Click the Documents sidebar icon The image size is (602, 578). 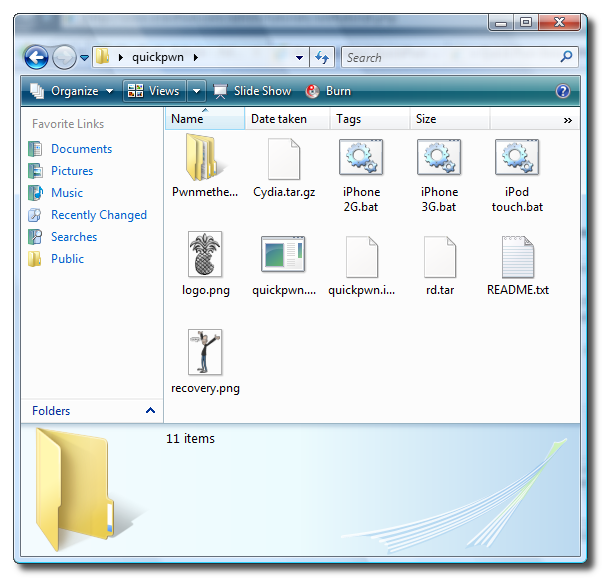point(35,149)
